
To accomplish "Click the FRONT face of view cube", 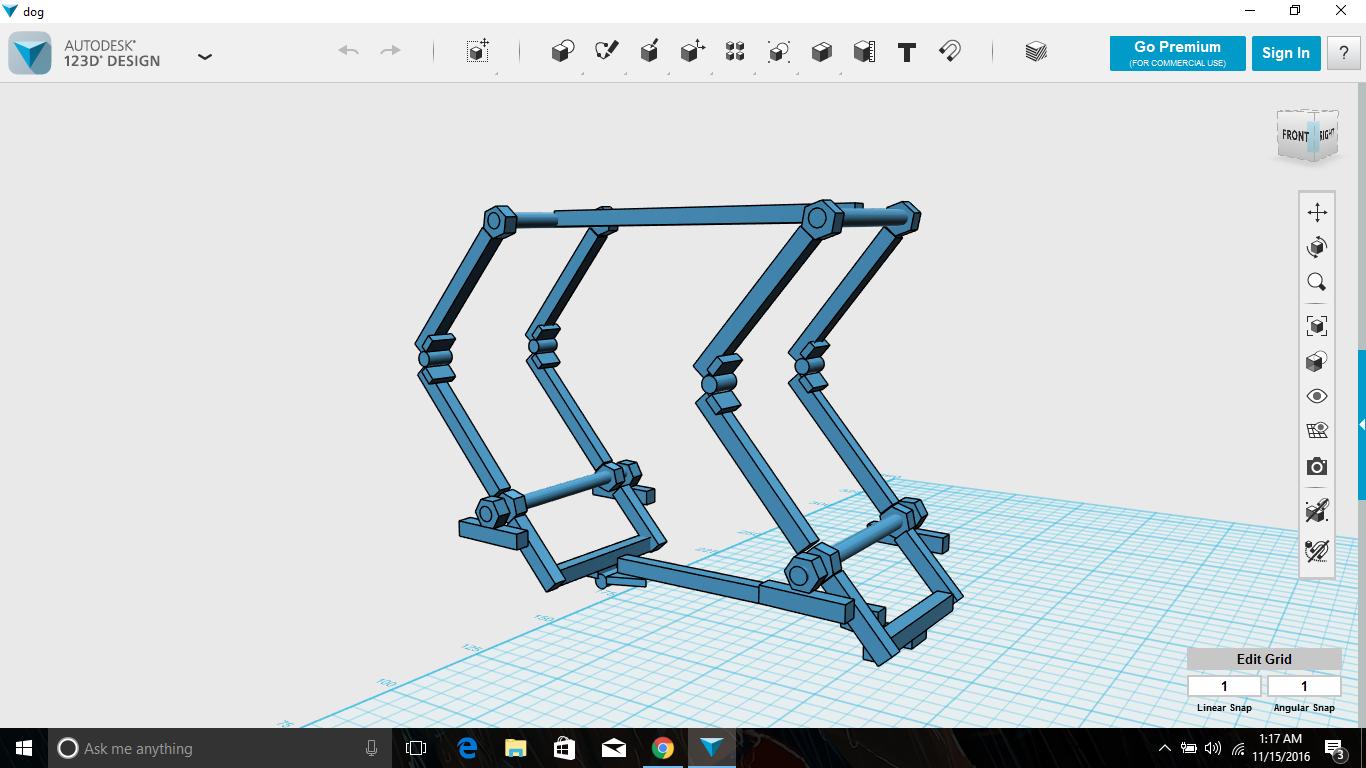I will [1295, 135].
